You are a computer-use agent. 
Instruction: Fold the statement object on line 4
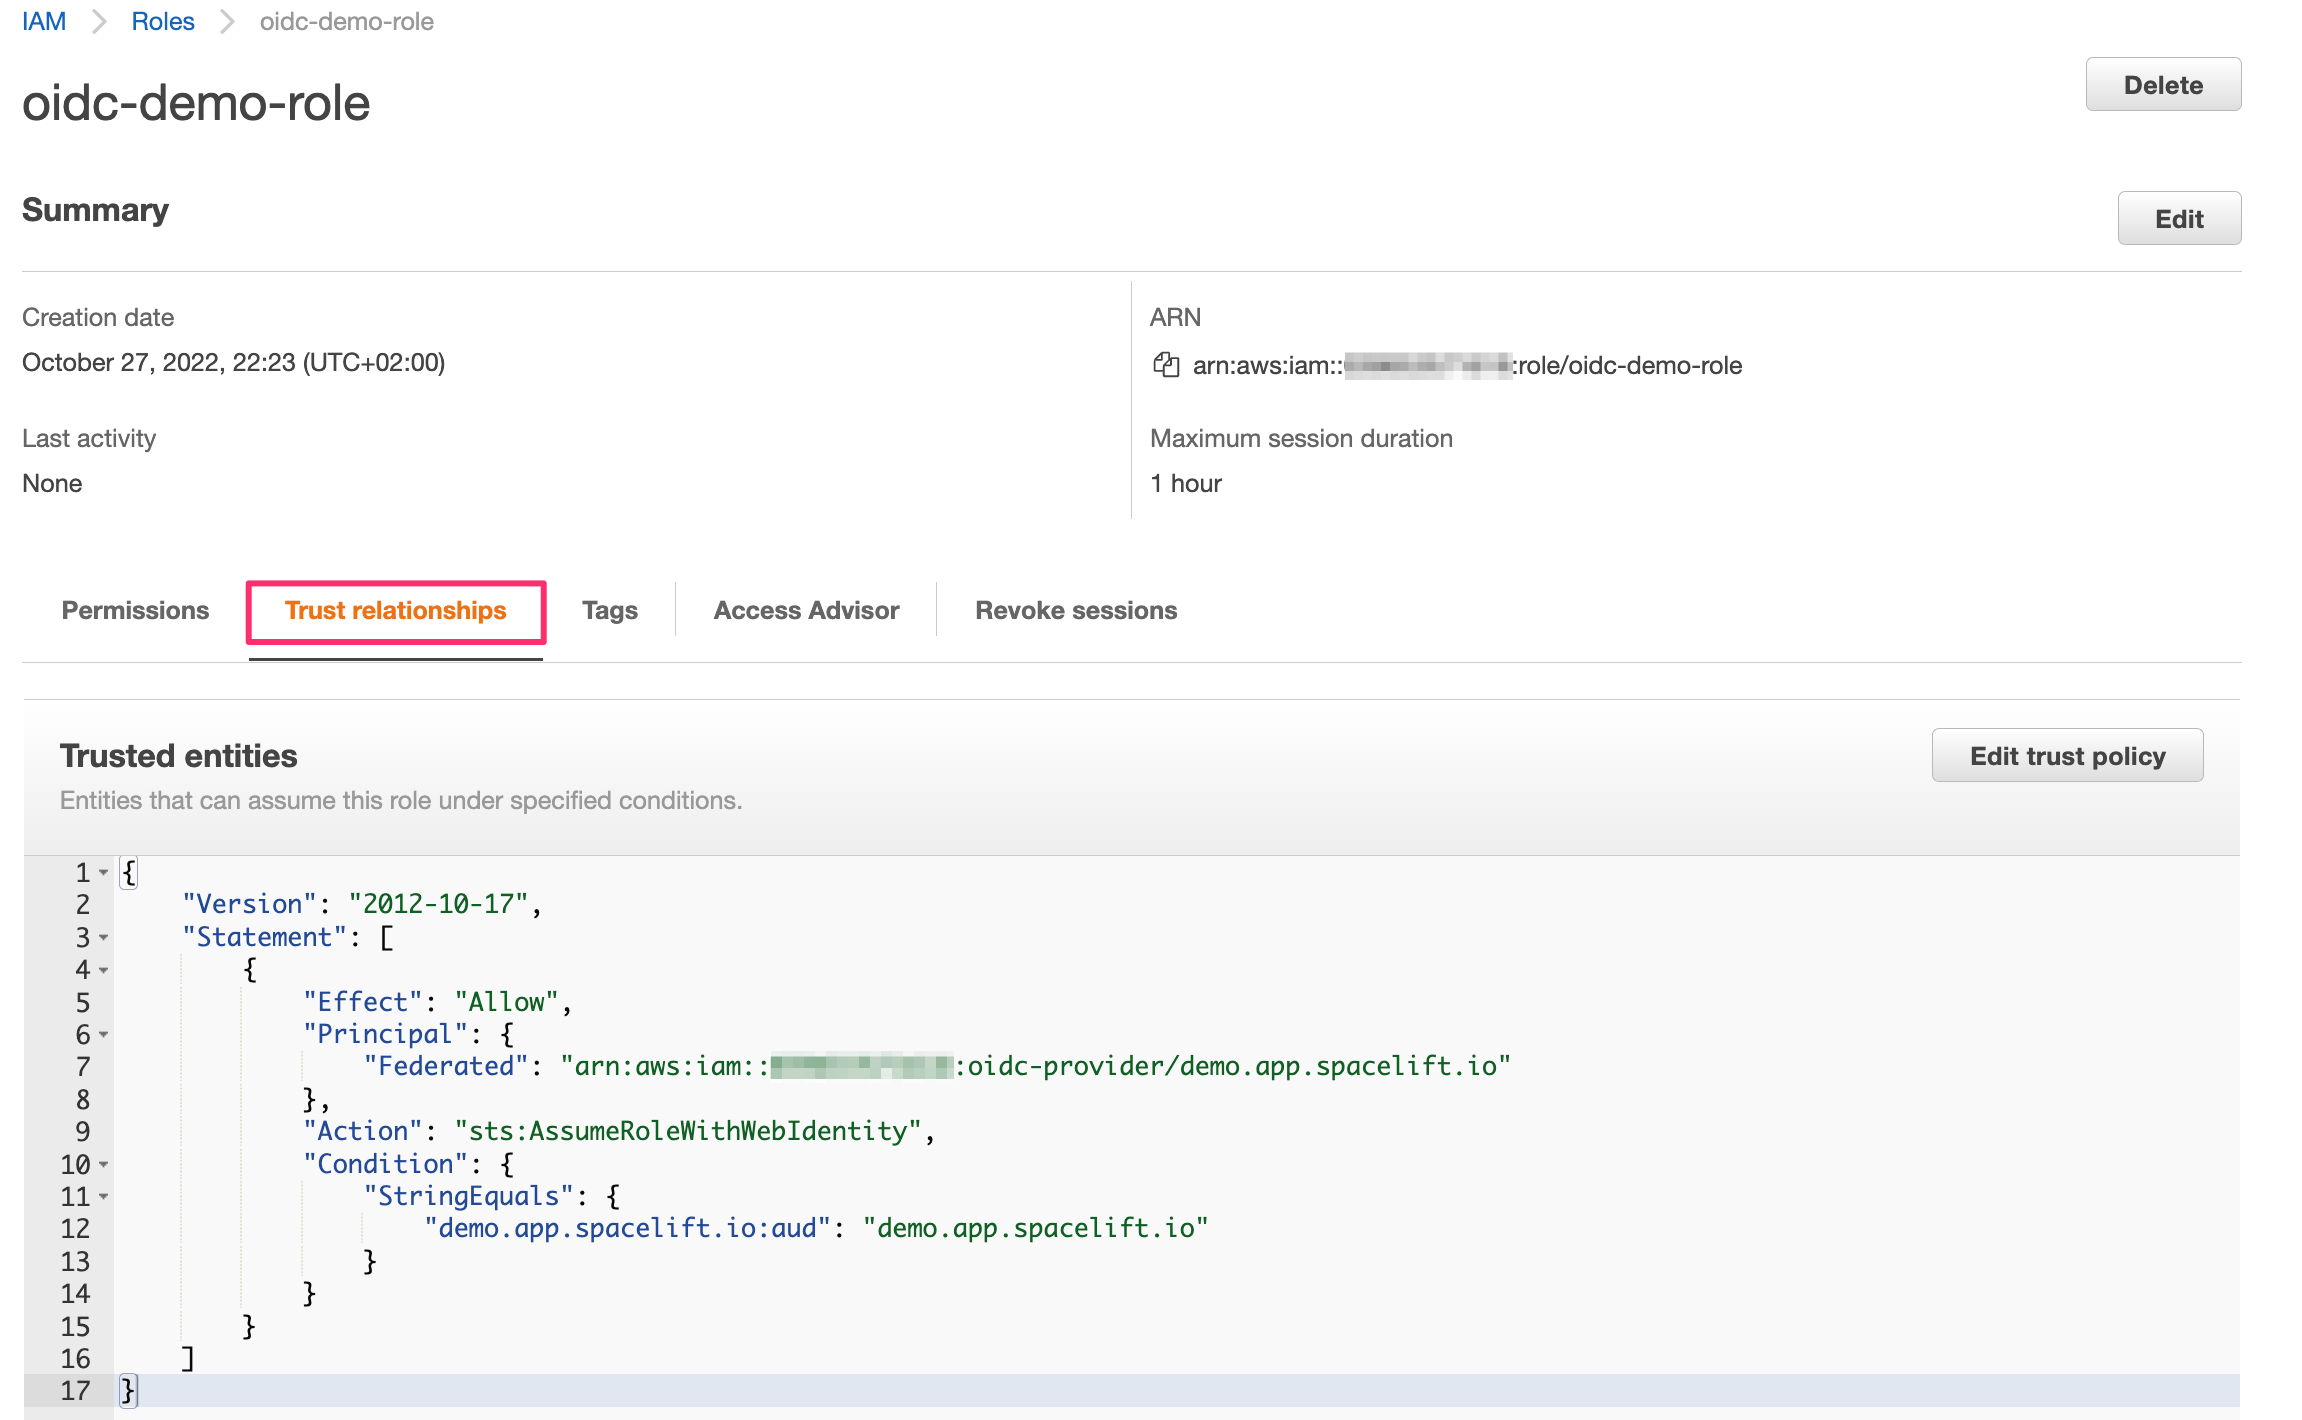point(104,970)
